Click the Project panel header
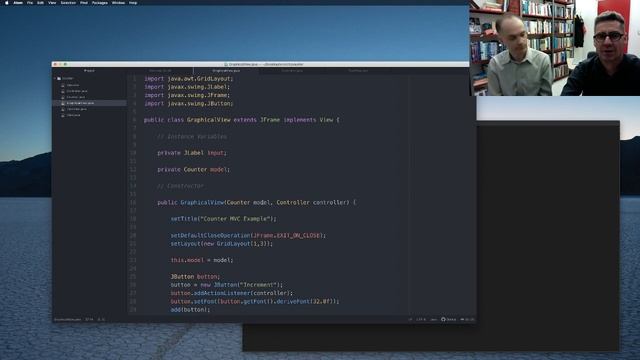Screen dimensions: 640x360 (x=89, y=71)
